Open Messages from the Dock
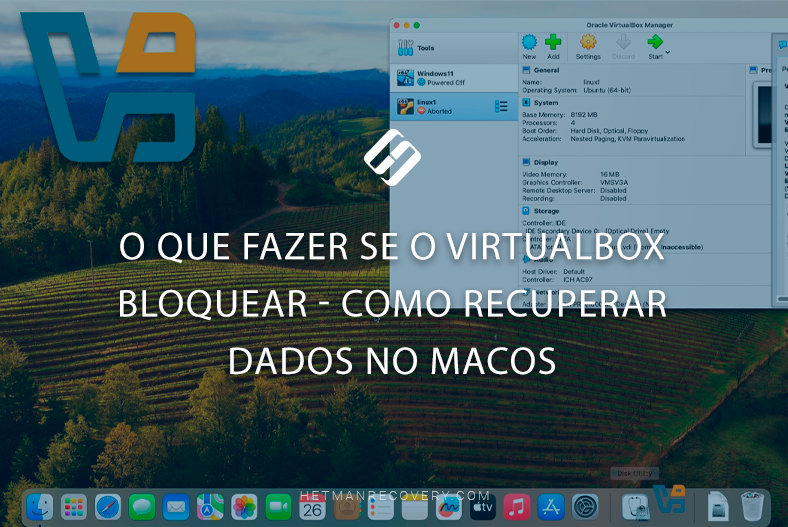Image resolution: width=788 pixels, height=527 pixels. tap(142, 506)
